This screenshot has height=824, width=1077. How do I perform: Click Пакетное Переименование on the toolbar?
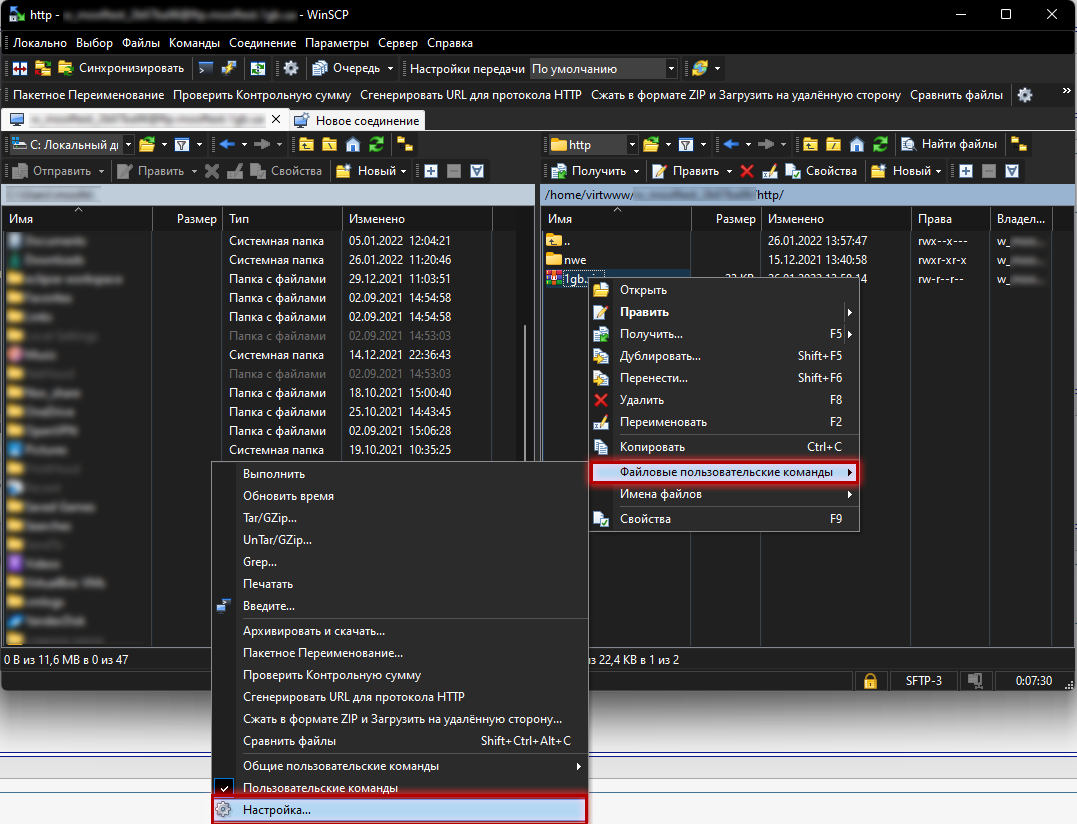[89, 95]
